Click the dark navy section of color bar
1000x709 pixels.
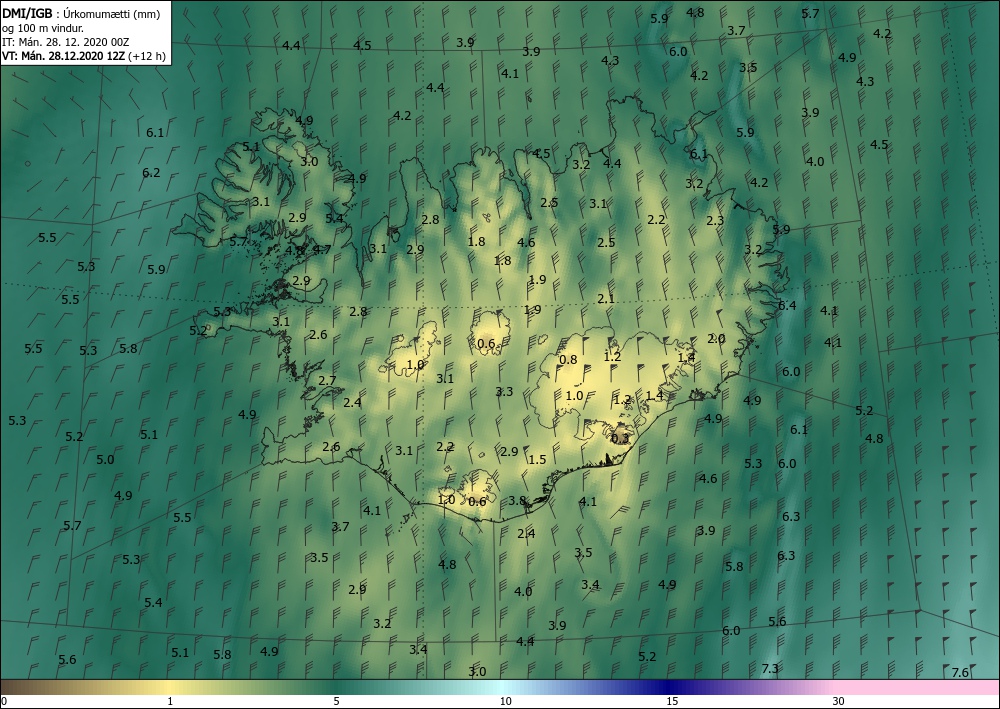coord(670,687)
